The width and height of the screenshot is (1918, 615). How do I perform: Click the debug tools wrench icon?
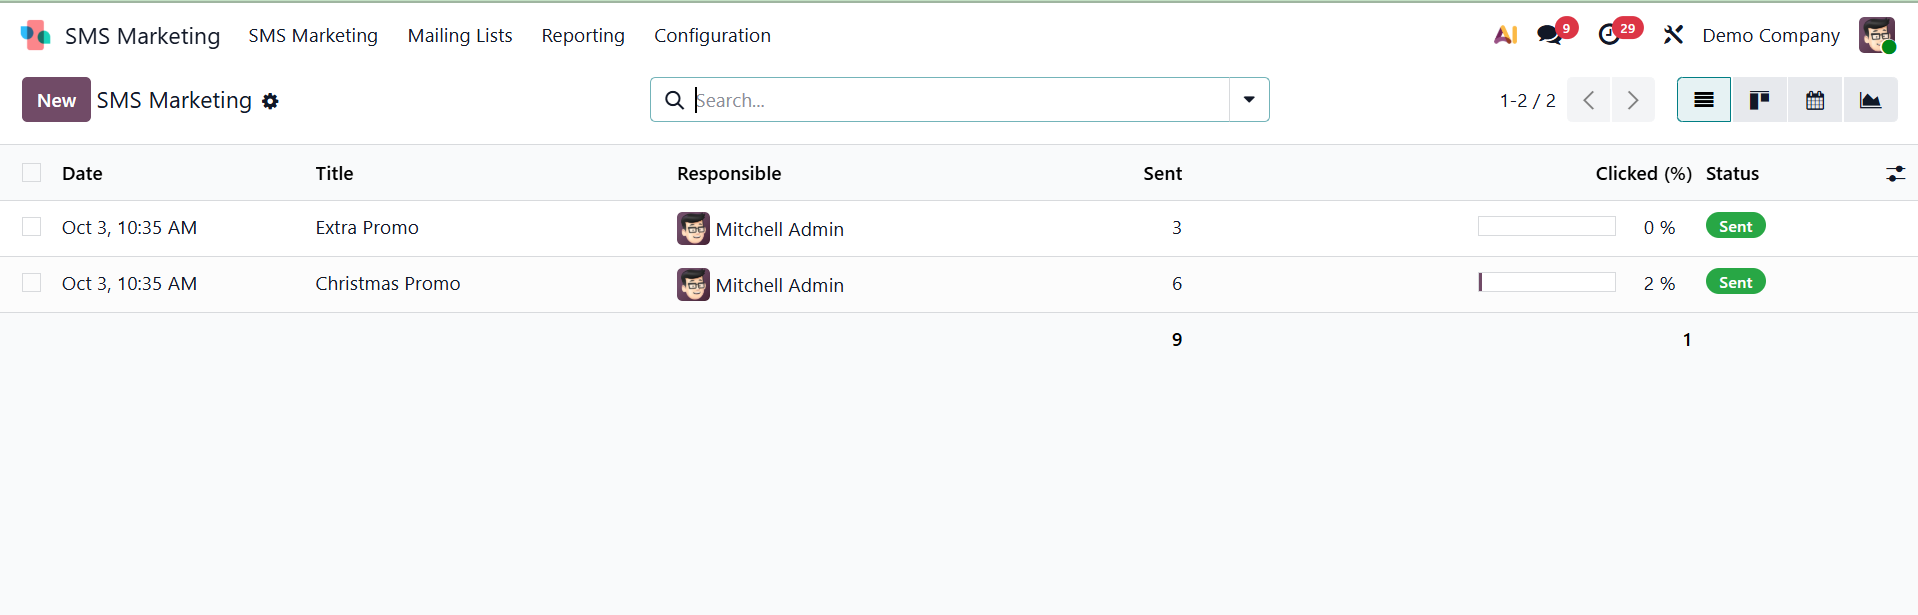click(x=1673, y=35)
